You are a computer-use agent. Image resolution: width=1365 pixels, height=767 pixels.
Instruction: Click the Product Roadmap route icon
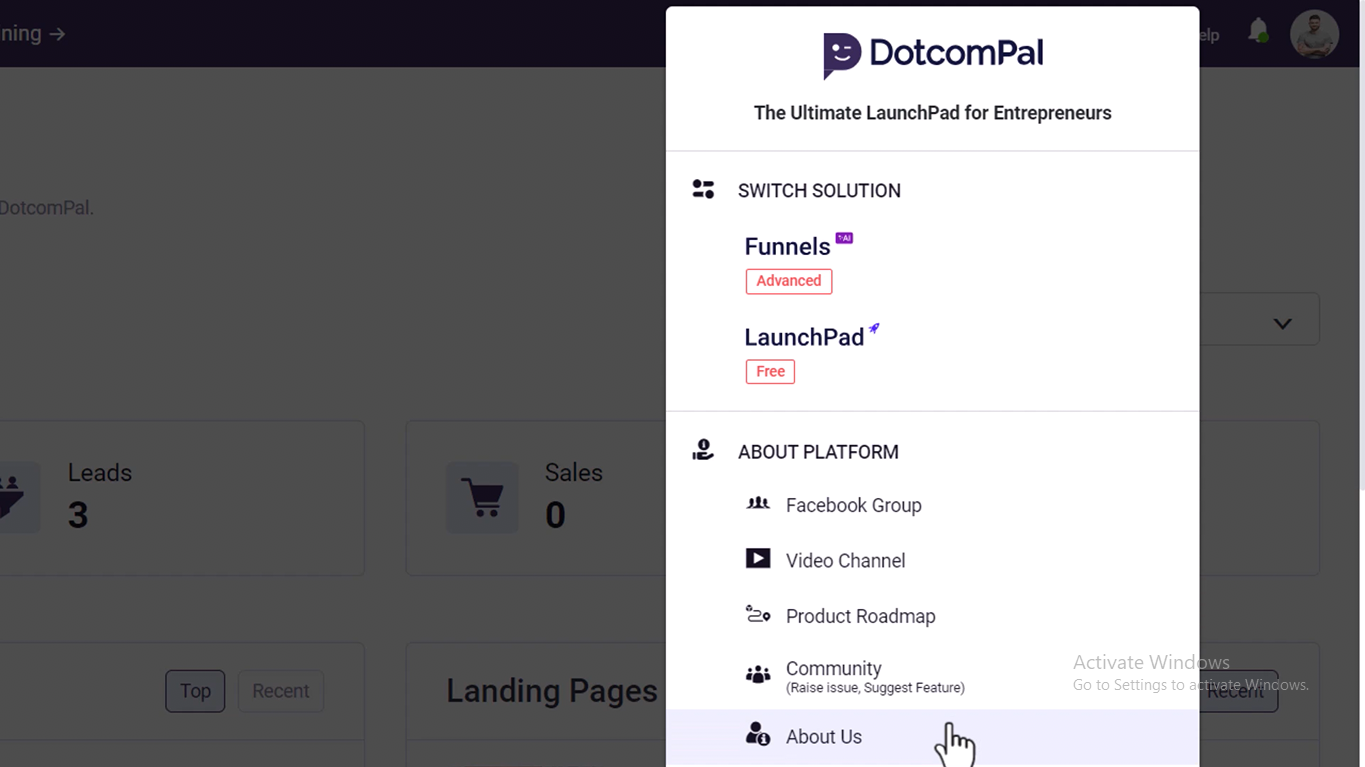coord(758,614)
